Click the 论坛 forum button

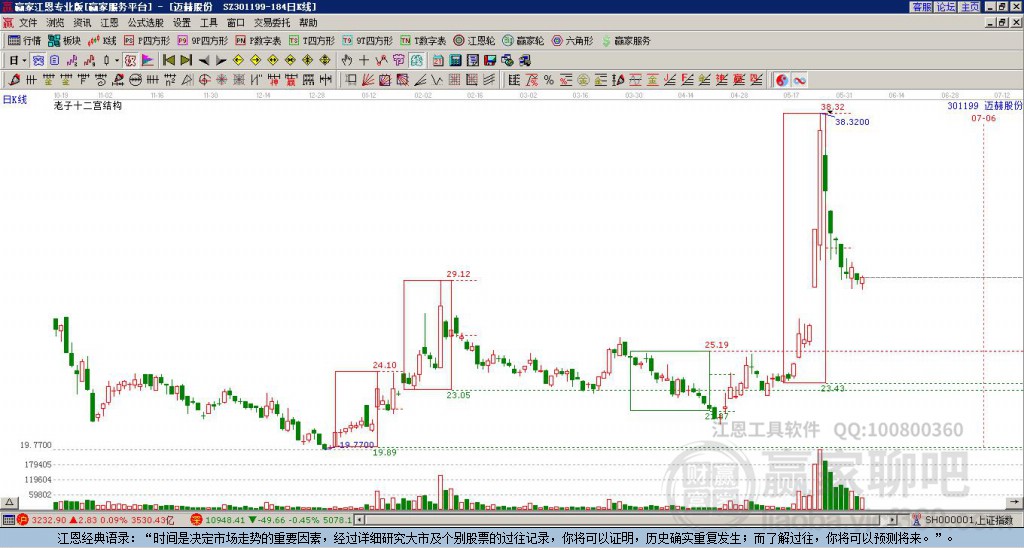pos(946,7)
